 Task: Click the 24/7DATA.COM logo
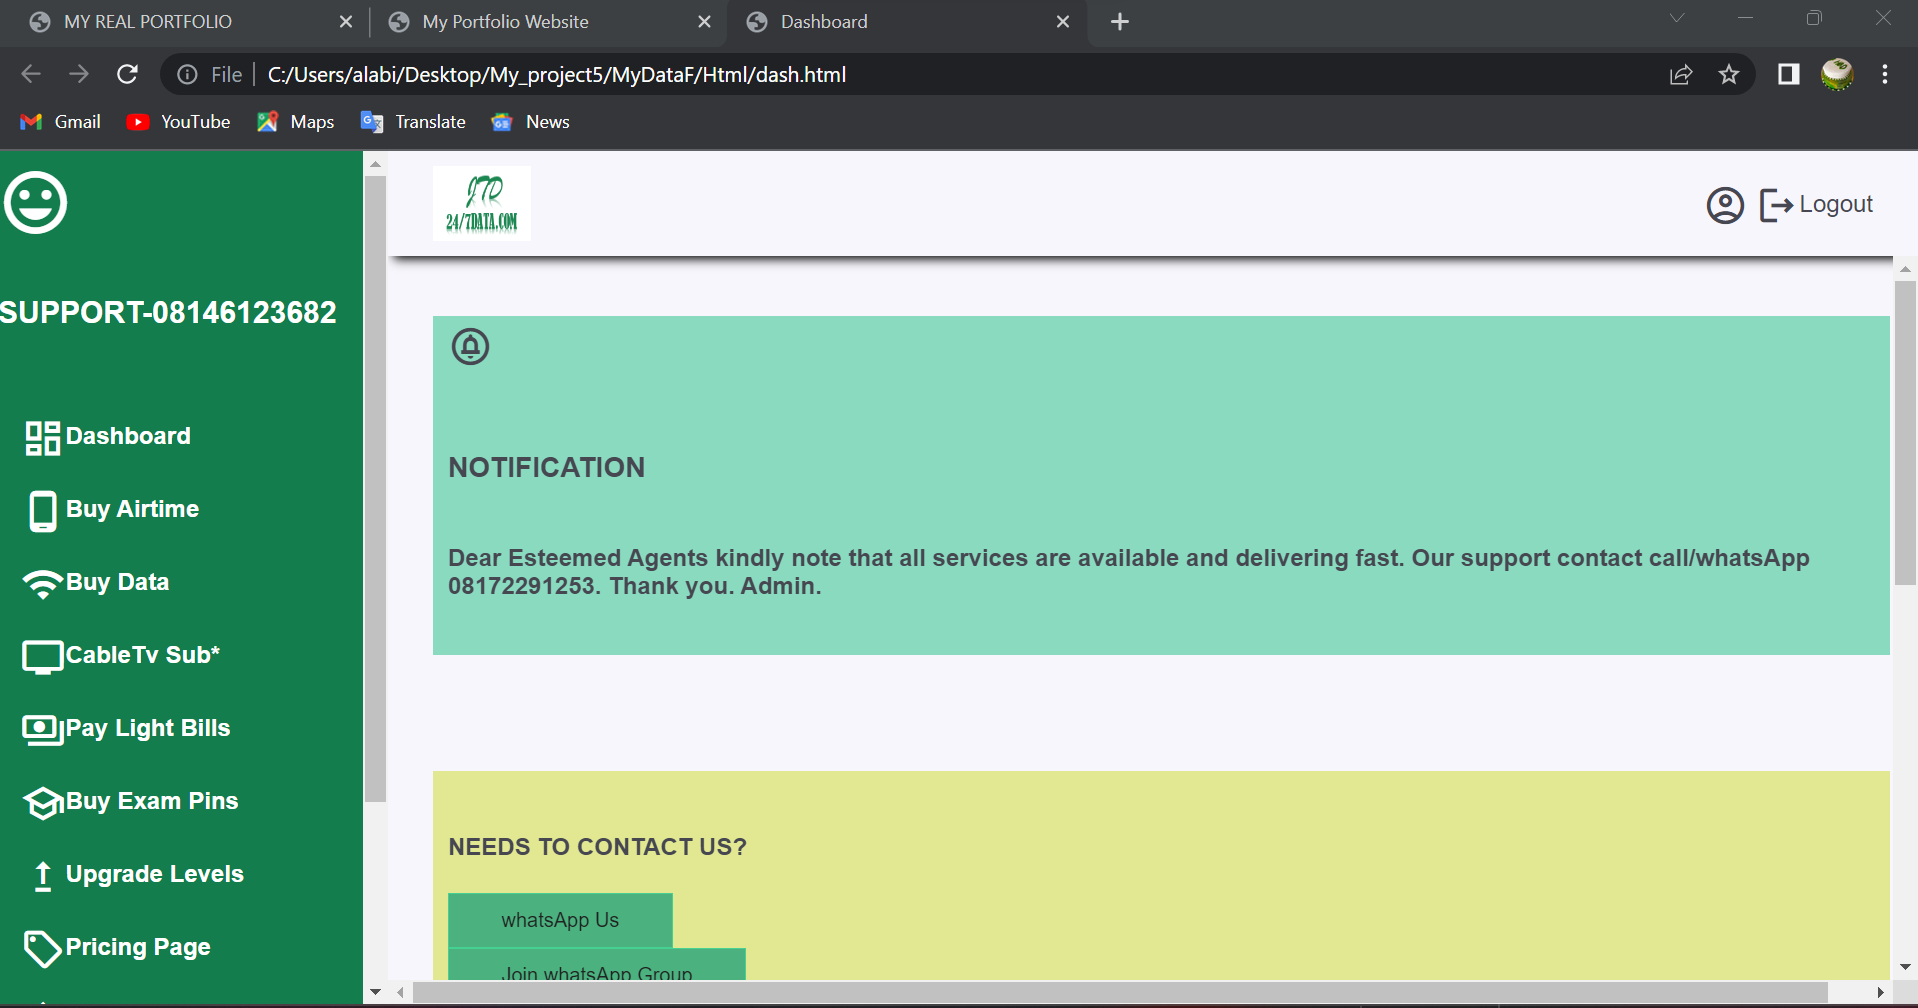pos(482,204)
